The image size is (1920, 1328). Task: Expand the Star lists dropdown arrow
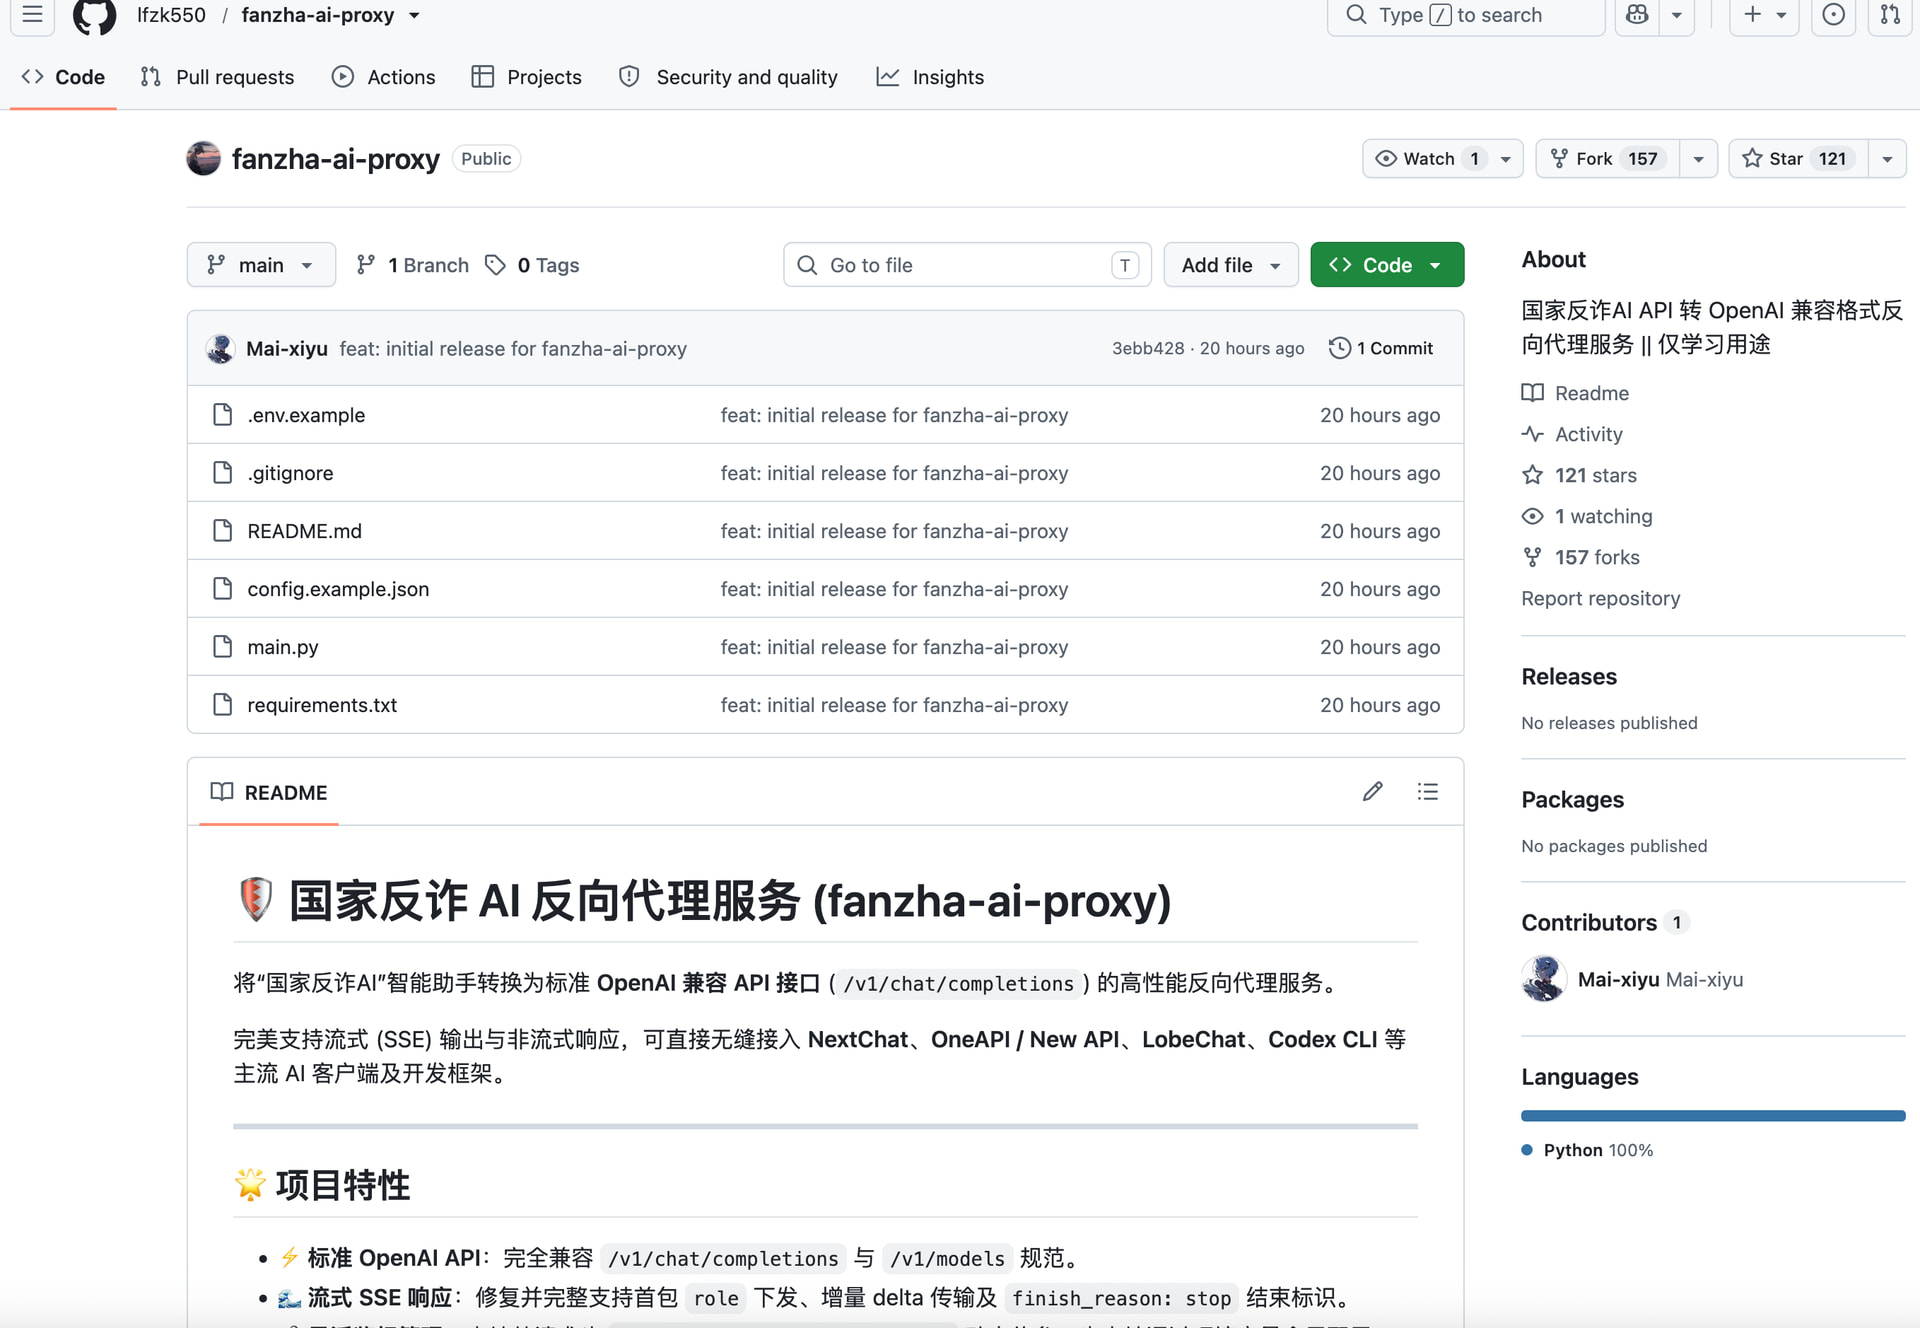pyautogui.click(x=1887, y=159)
